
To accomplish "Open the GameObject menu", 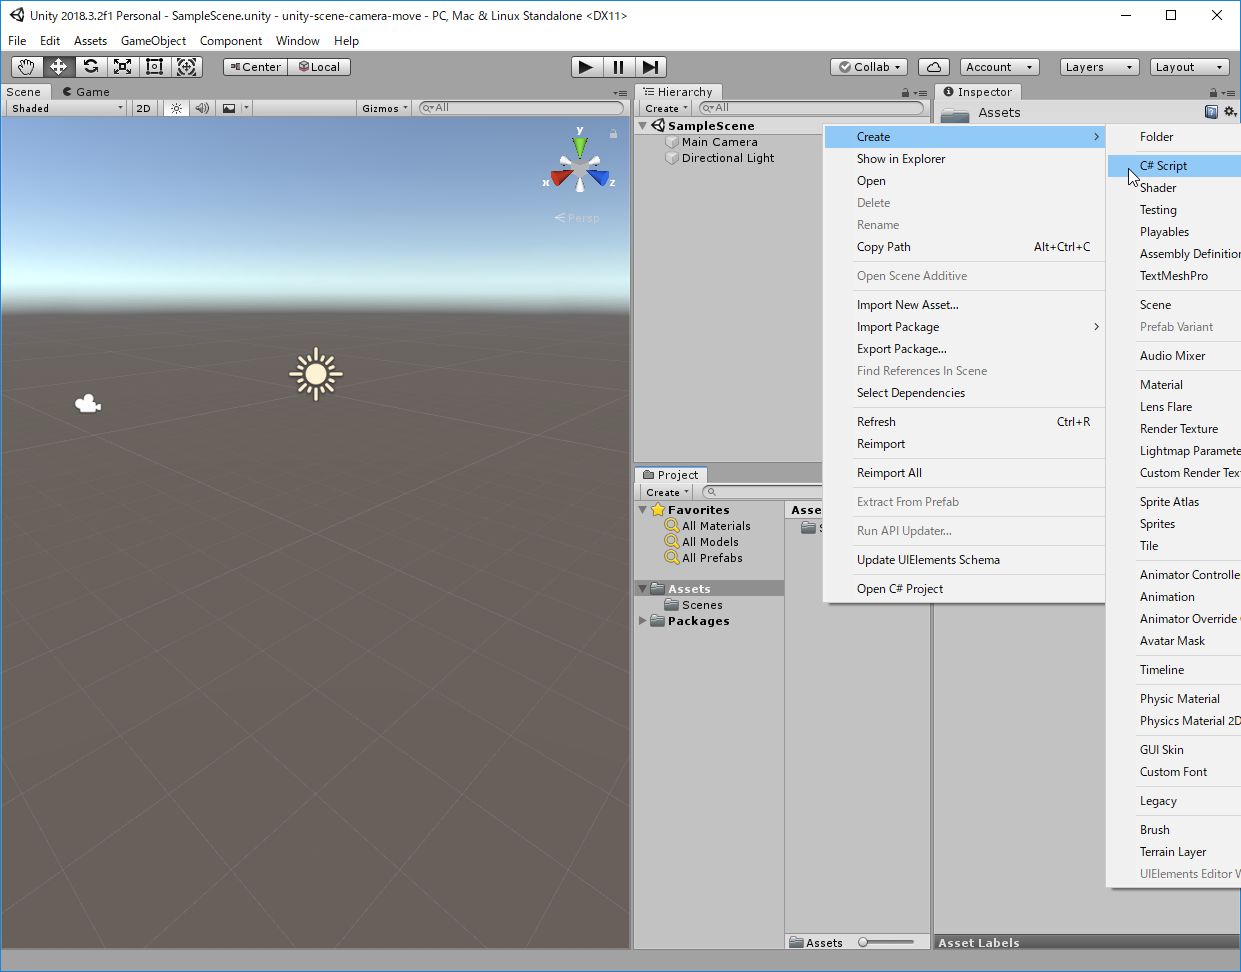I will [153, 41].
